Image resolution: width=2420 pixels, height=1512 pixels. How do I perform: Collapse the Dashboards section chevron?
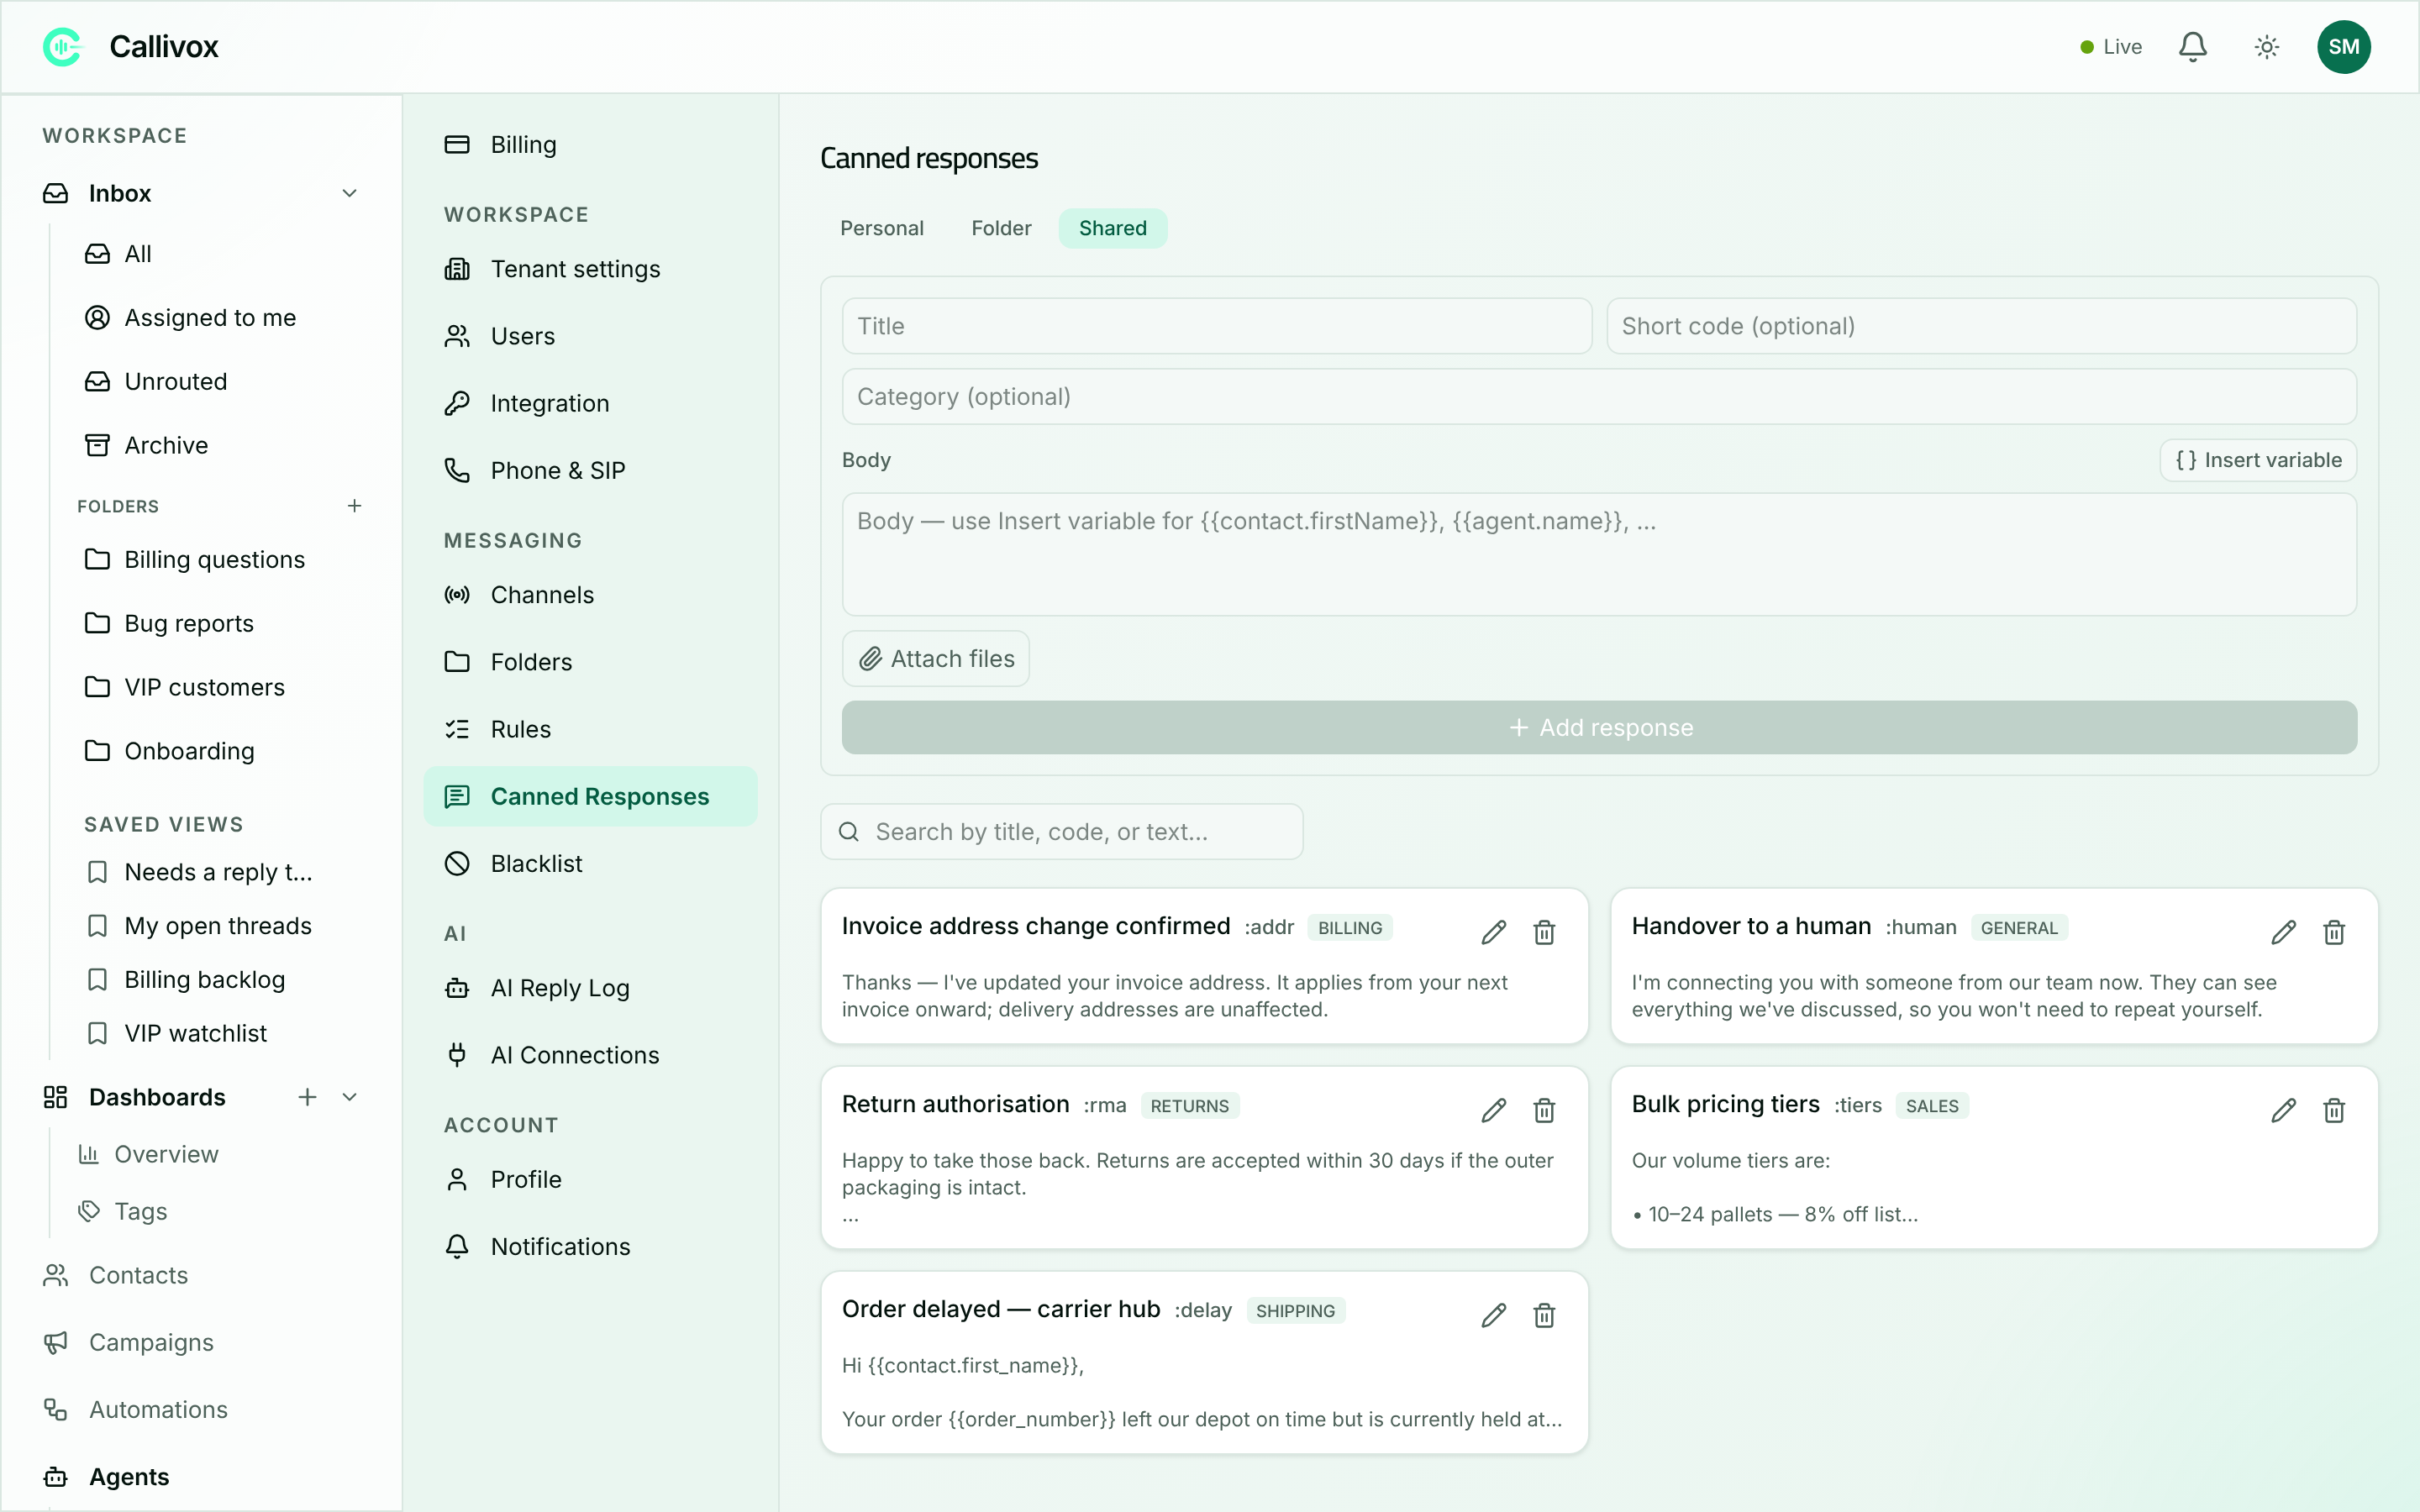pos(349,1097)
